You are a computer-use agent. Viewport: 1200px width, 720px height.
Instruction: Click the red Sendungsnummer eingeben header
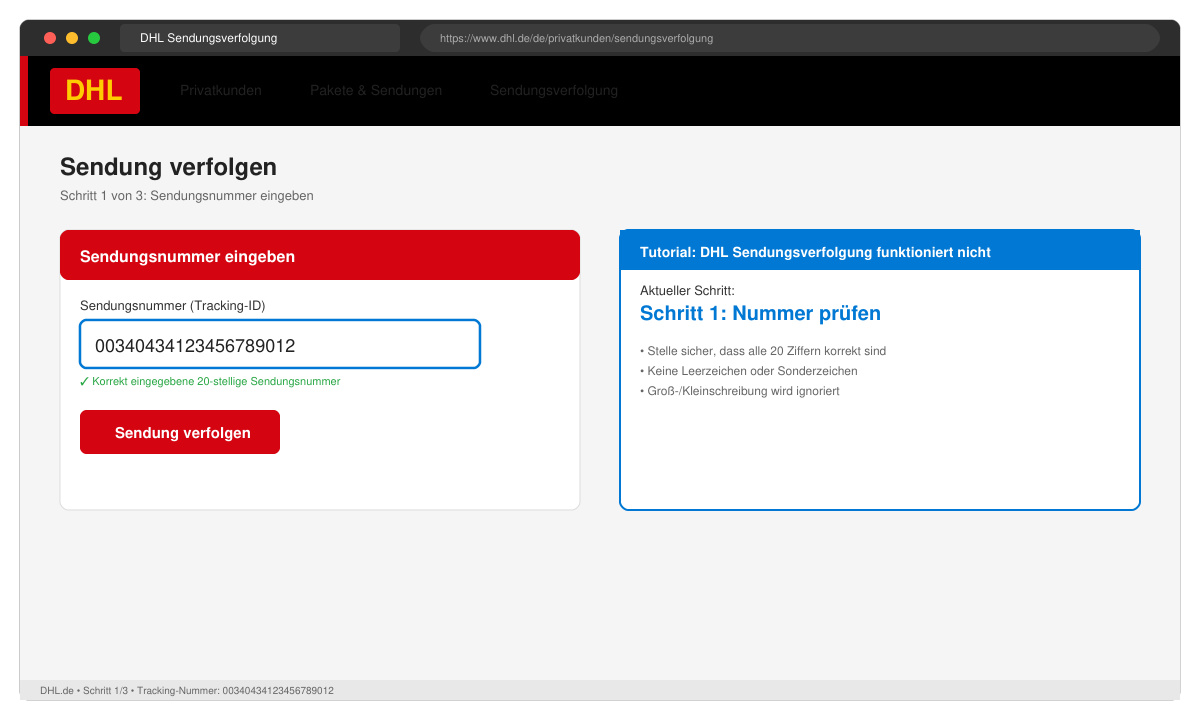[320, 256]
